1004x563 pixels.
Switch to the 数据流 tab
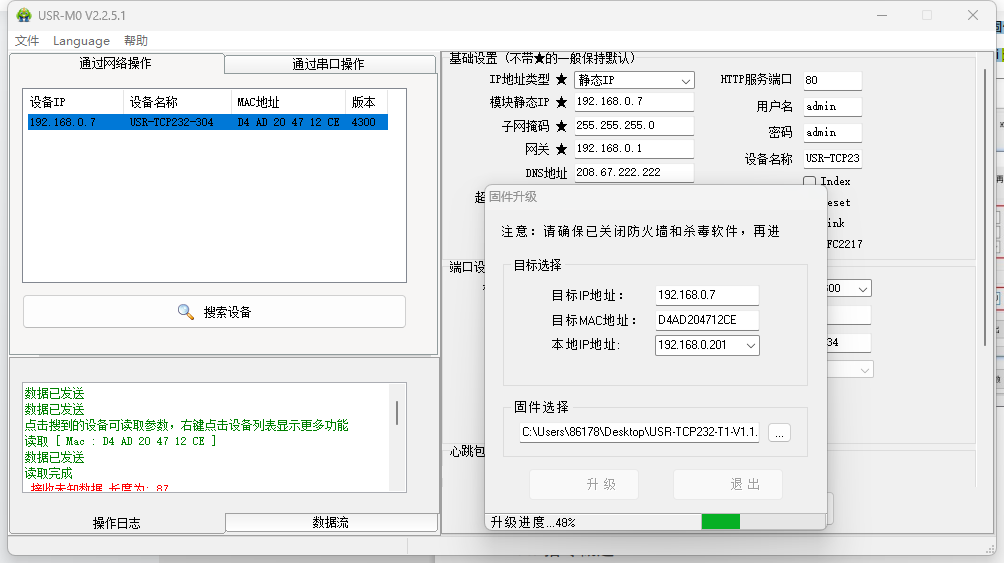331,522
